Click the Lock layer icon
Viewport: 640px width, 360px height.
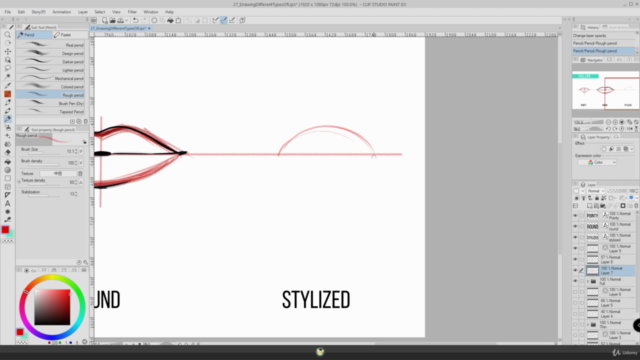coord(597,198)
